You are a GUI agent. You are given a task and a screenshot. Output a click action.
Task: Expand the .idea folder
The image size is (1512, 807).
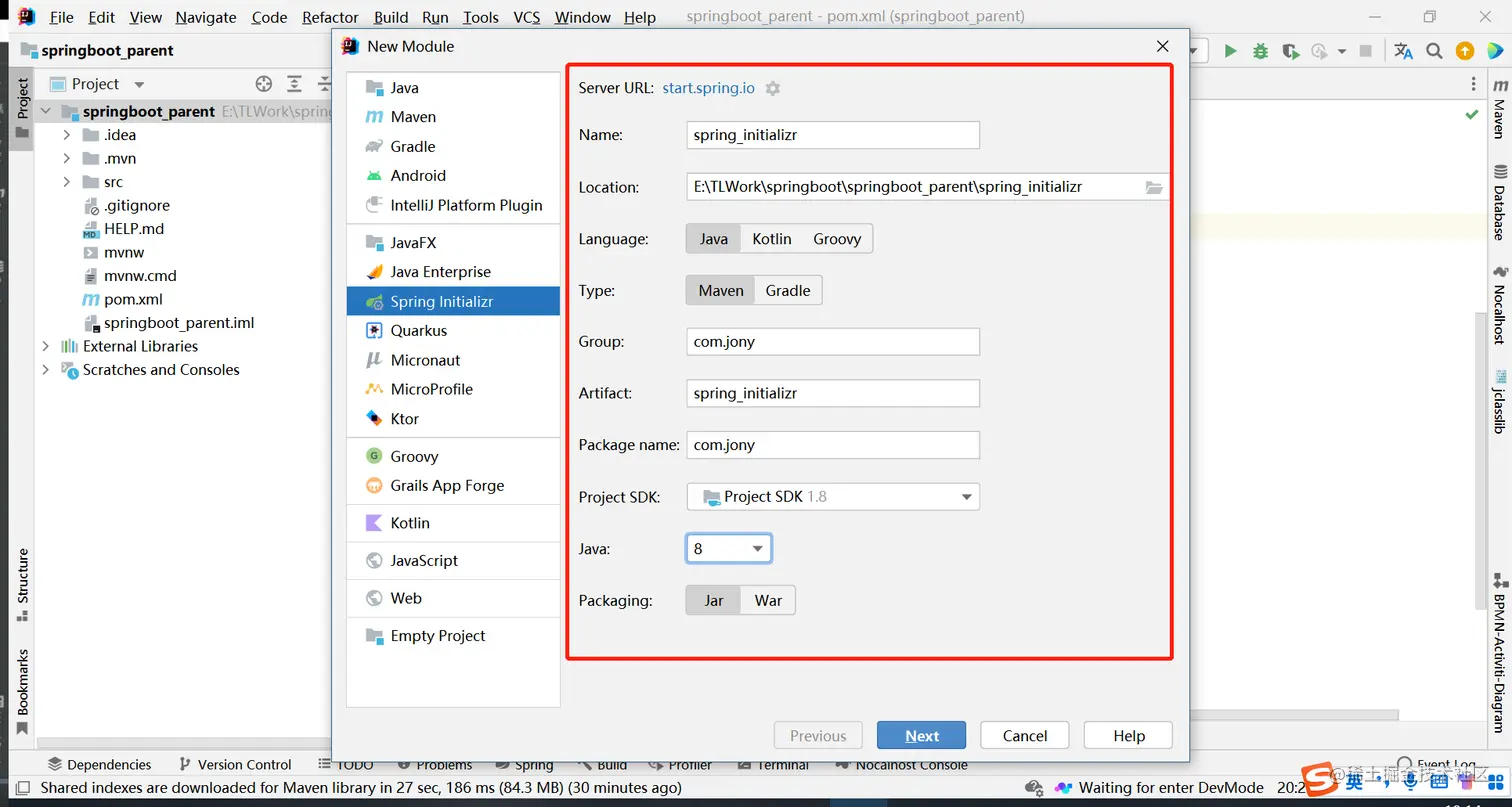67,135
